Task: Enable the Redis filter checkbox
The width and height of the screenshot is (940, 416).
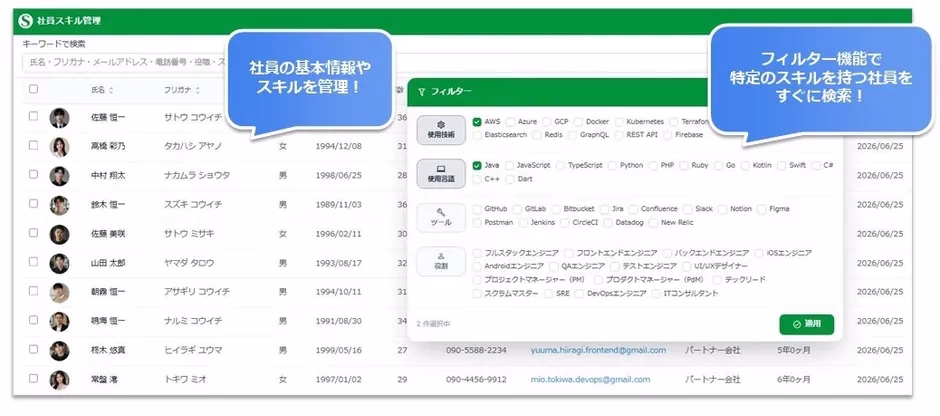Action: click(537, 135)
